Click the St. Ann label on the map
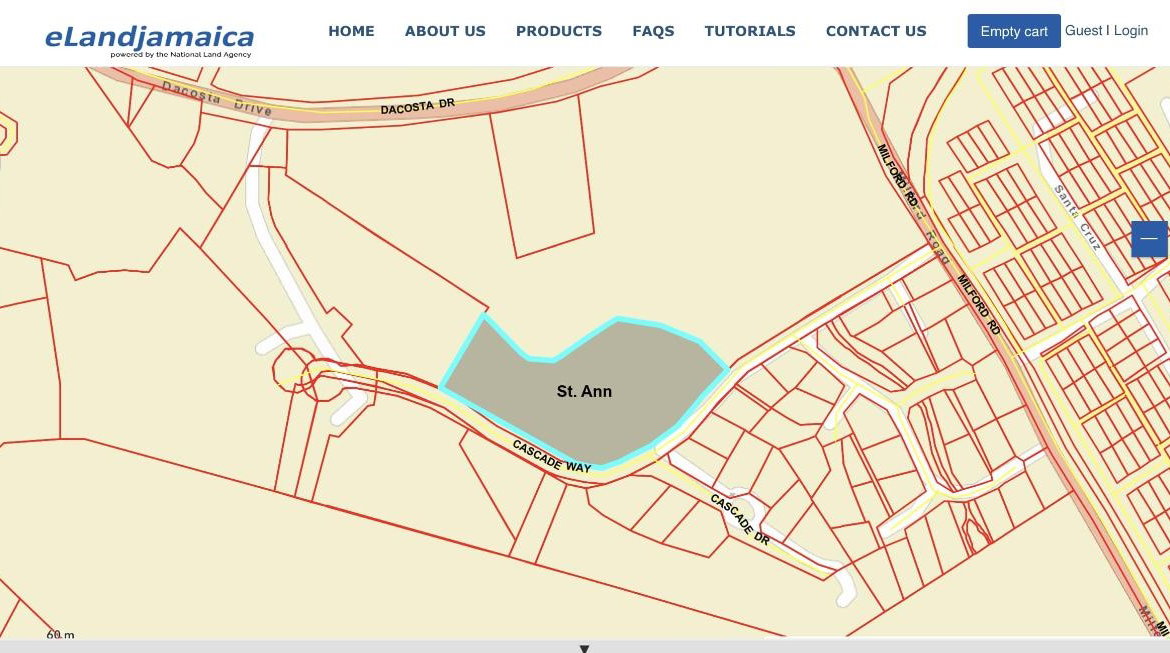Screen dimensions: 1170x653 click(587, 391)
